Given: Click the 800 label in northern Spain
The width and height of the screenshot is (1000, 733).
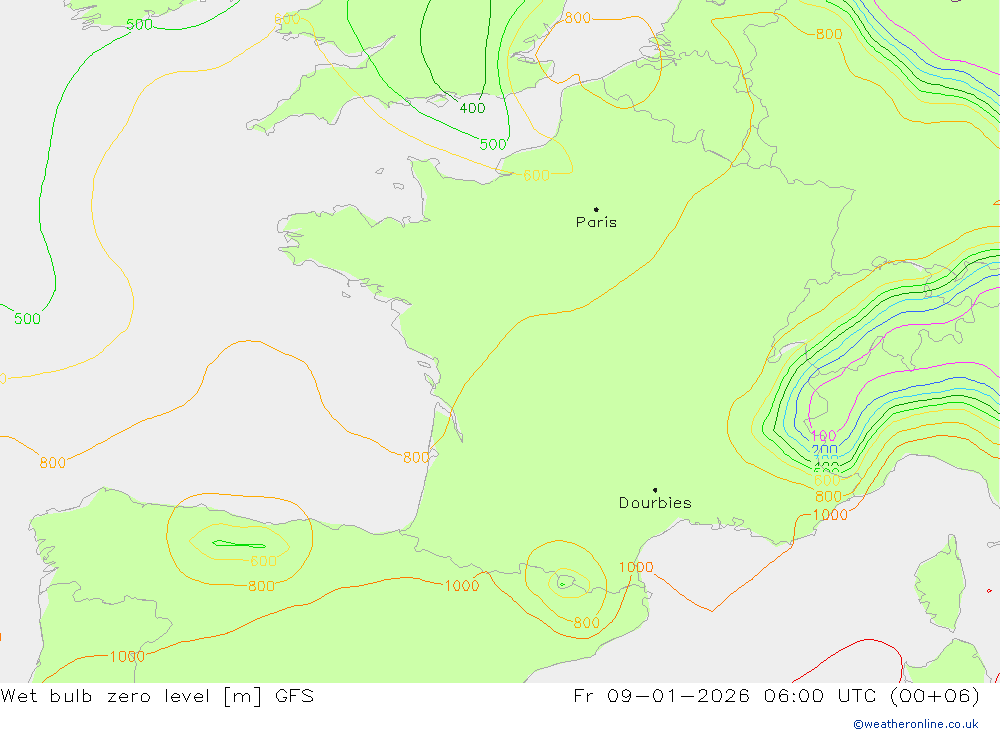Looking at the screenshot, I should click(x=261, y=586).
